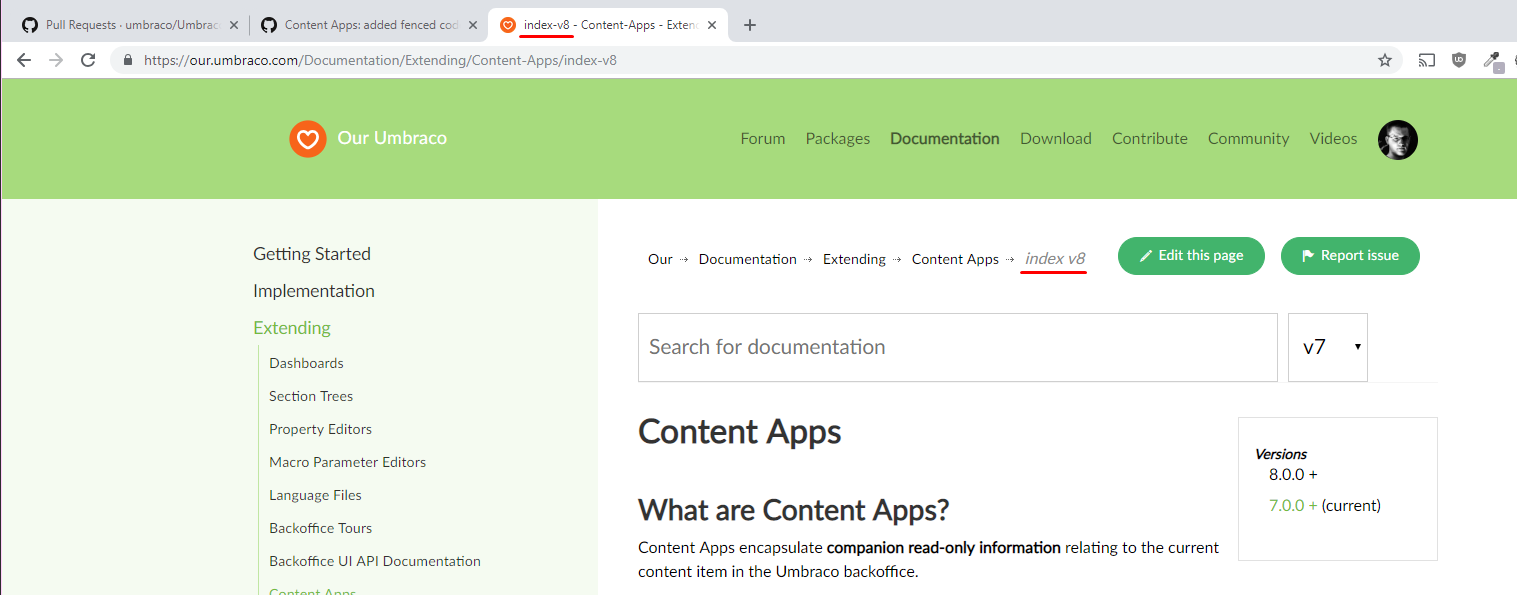Open the Documentation item in the navigation
The height and width of the screenshot is (595, 1517).
pos(944,138)
